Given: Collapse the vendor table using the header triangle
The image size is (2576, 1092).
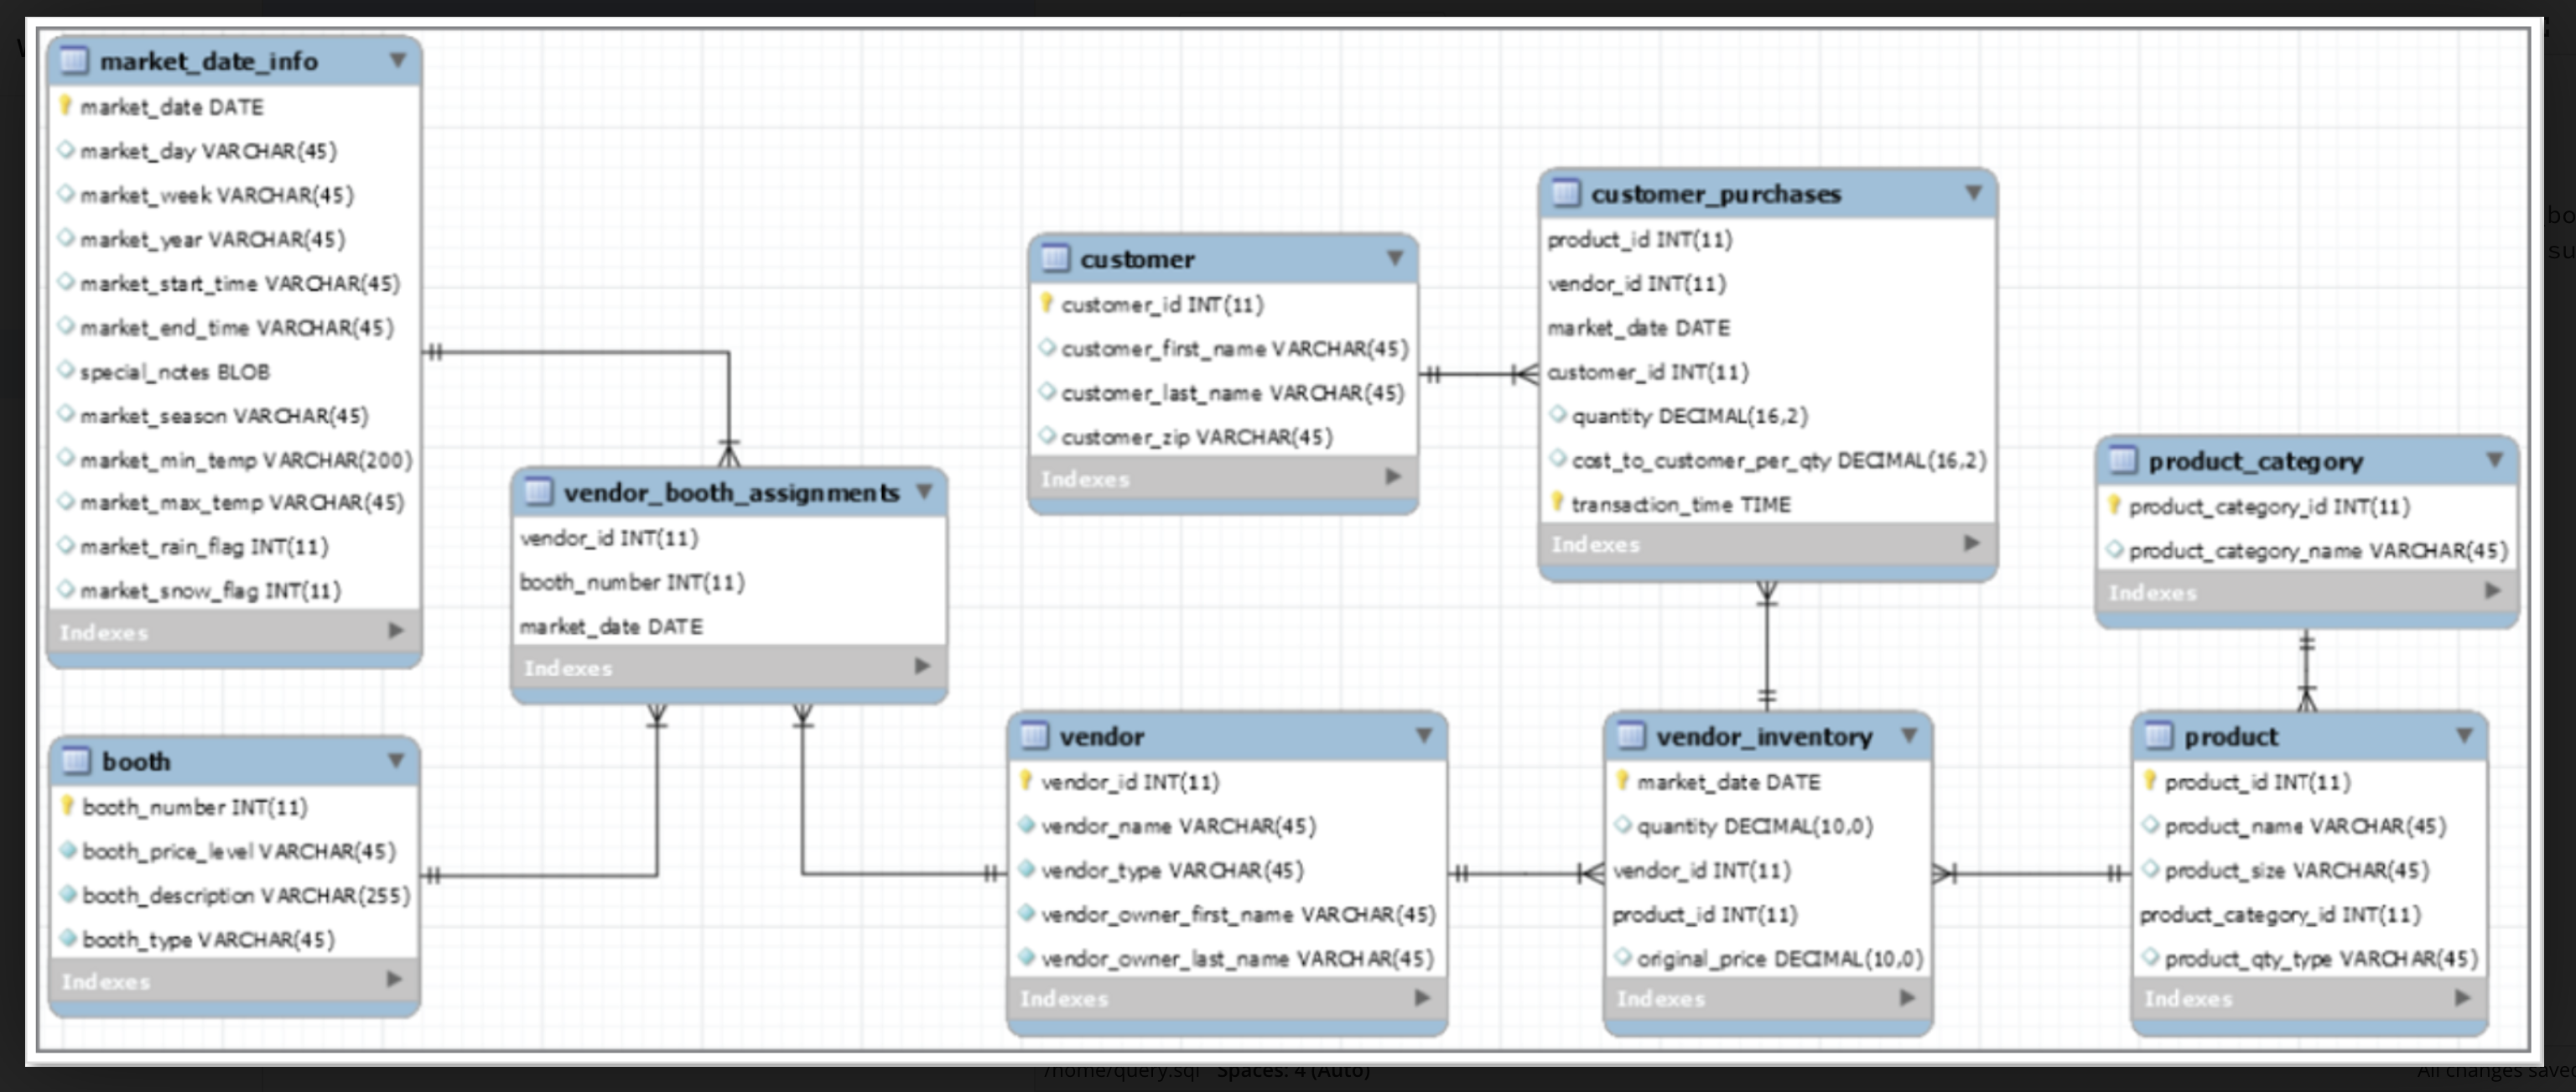Looking at the screenshot, I should (1424, 735).
